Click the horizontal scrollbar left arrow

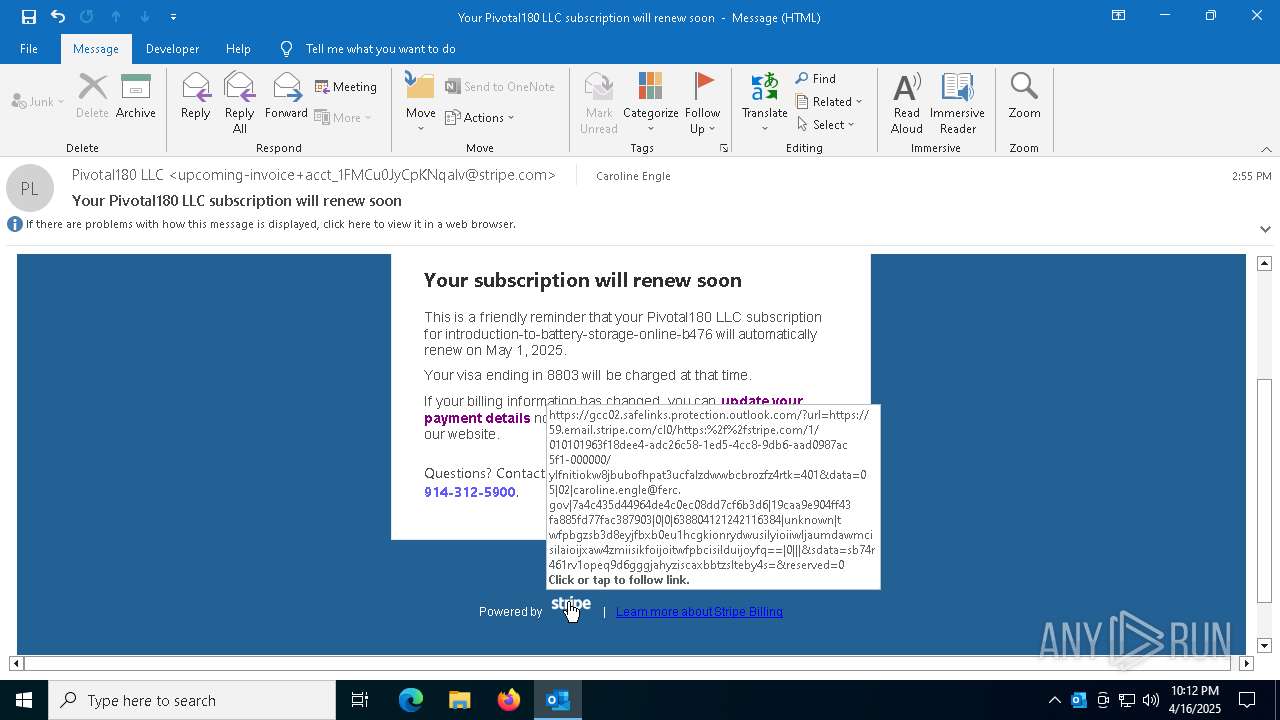16,663
